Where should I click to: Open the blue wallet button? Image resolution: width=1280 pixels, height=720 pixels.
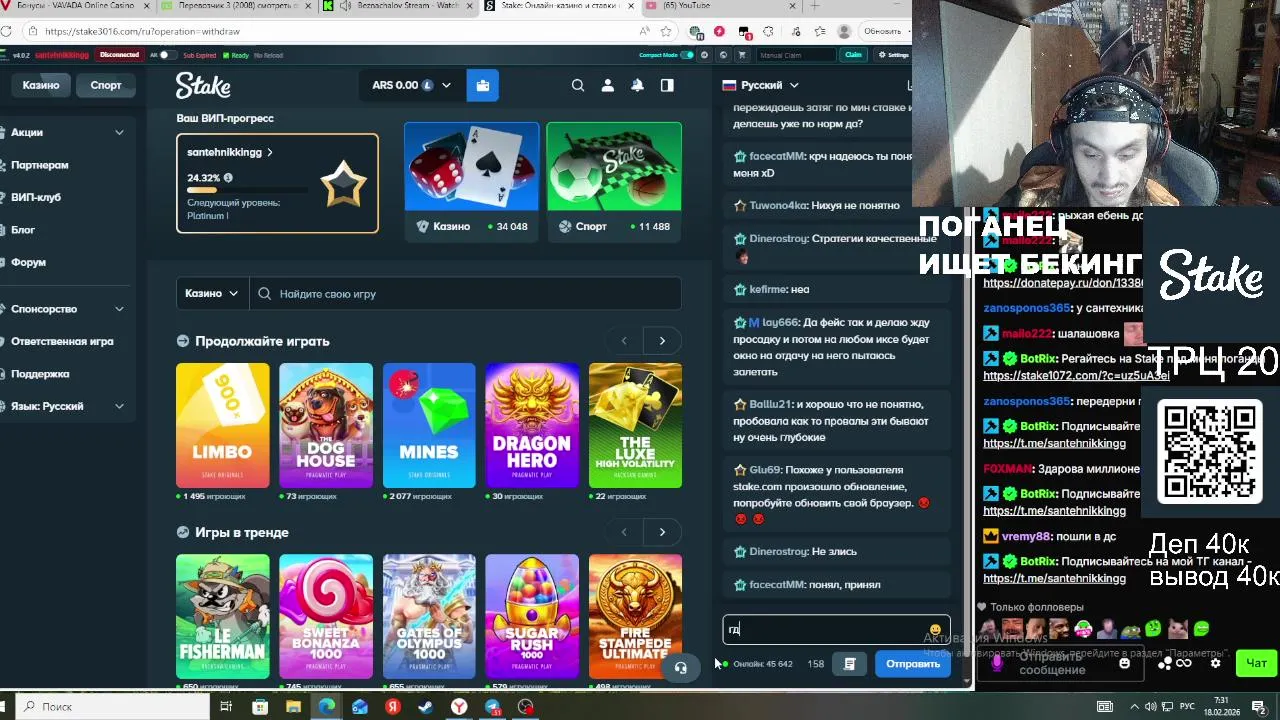(483, 85)
